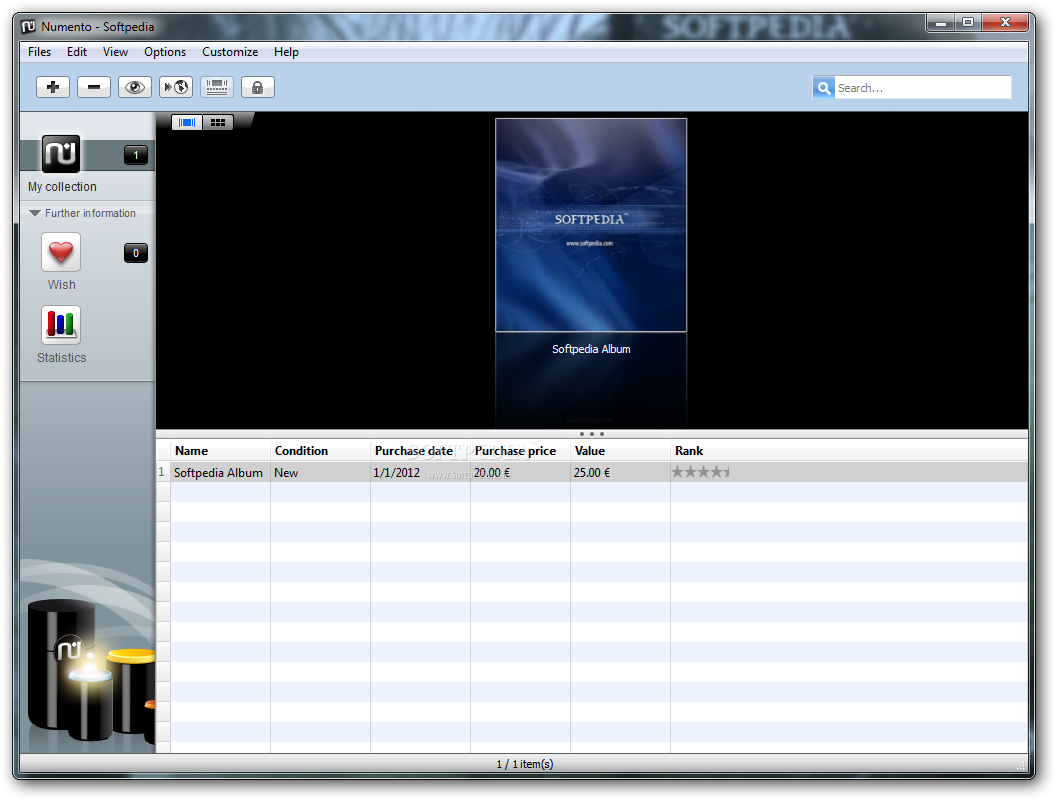Sort by the Condition column header

pyautogui.click(x=320, y=451)
